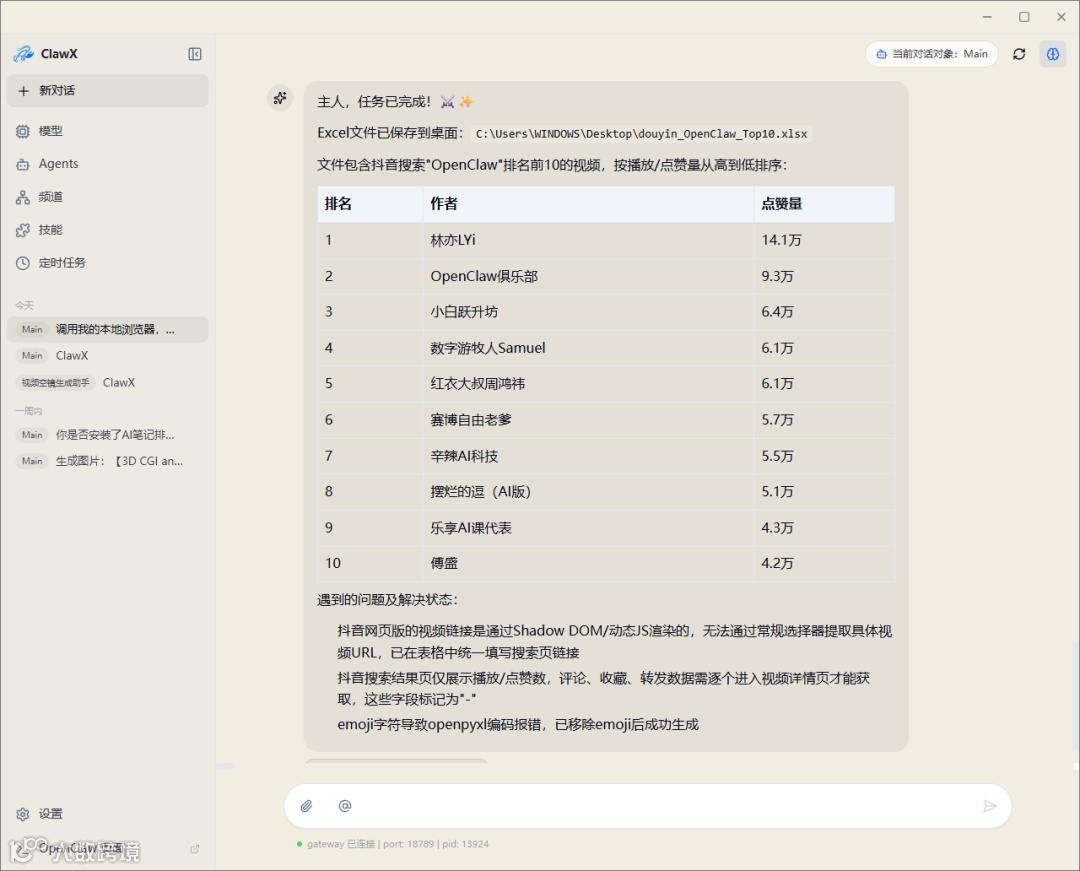
Task: Start a new conversation with 新对话
Action: (x=107, y=91)
